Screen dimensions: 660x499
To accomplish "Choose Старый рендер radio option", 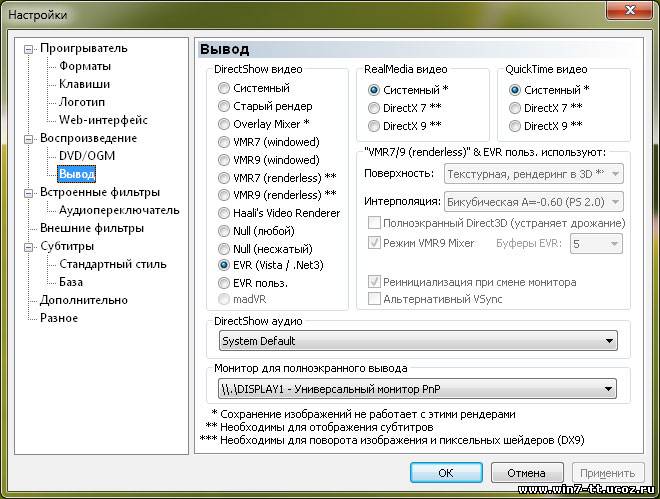I will tap(224, 106).
